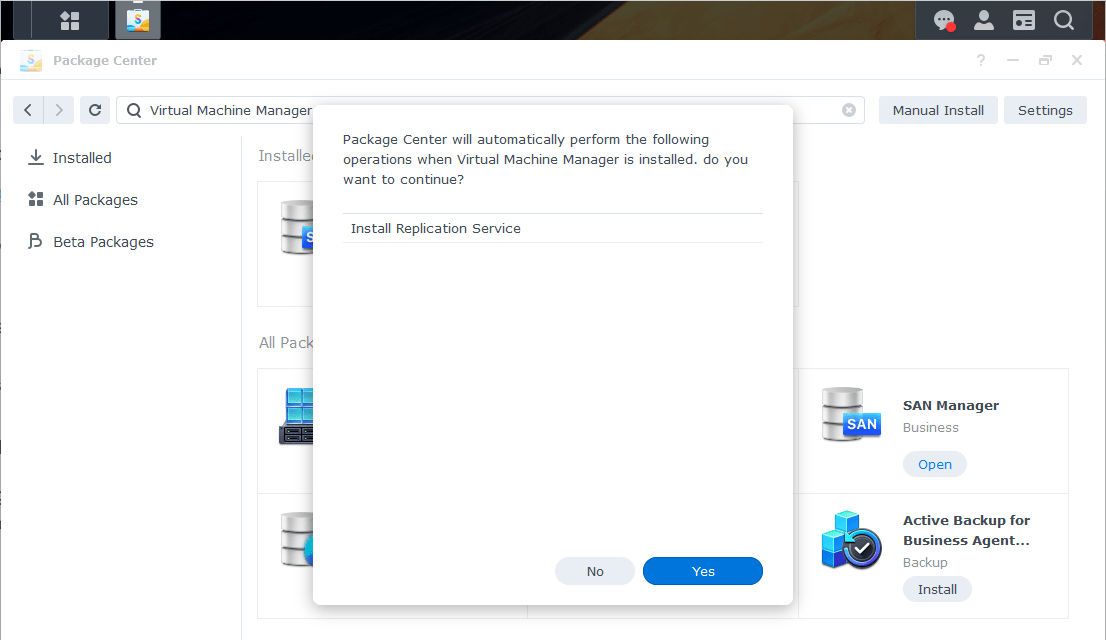
Task: Decline installation by clicking No
Action: click(x=595, y=571)
